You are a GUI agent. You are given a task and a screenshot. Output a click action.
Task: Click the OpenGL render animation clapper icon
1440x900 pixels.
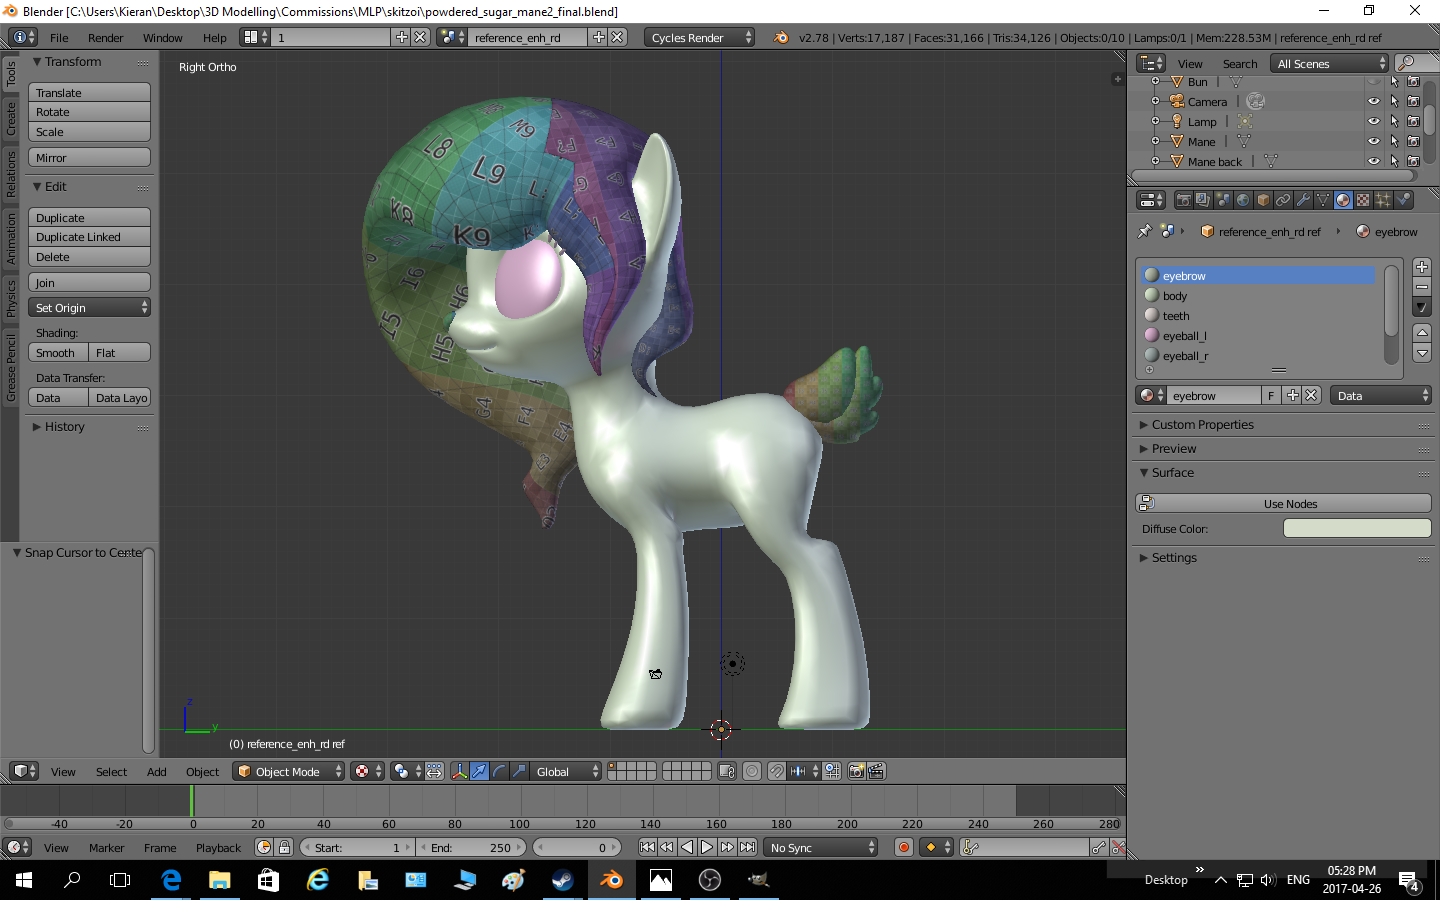(x=876, y=771)
